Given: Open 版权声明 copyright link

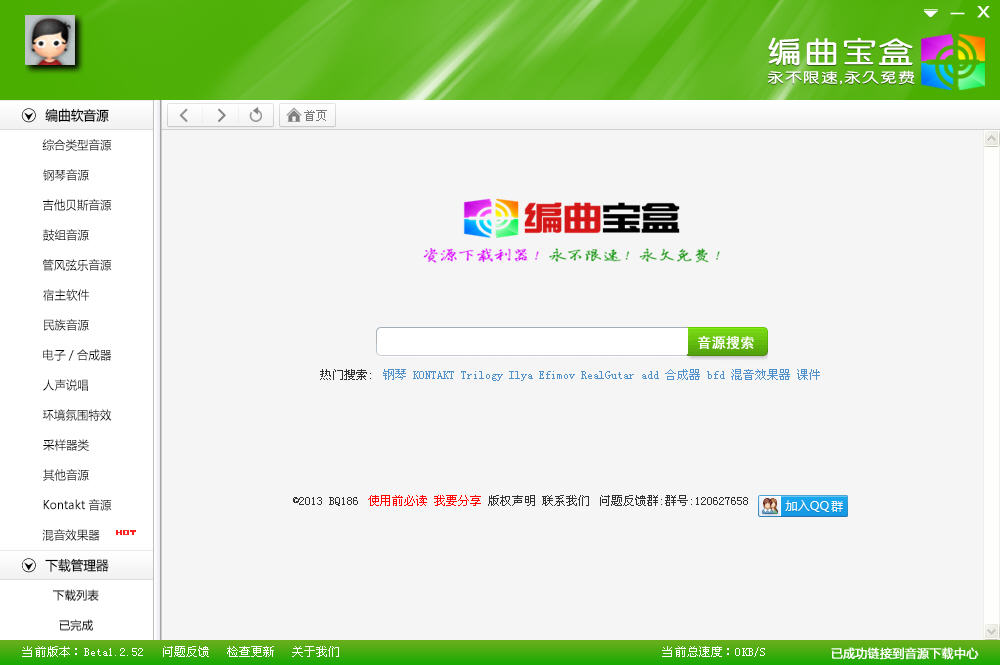Looking at the screenshot, I should (511, 501).
